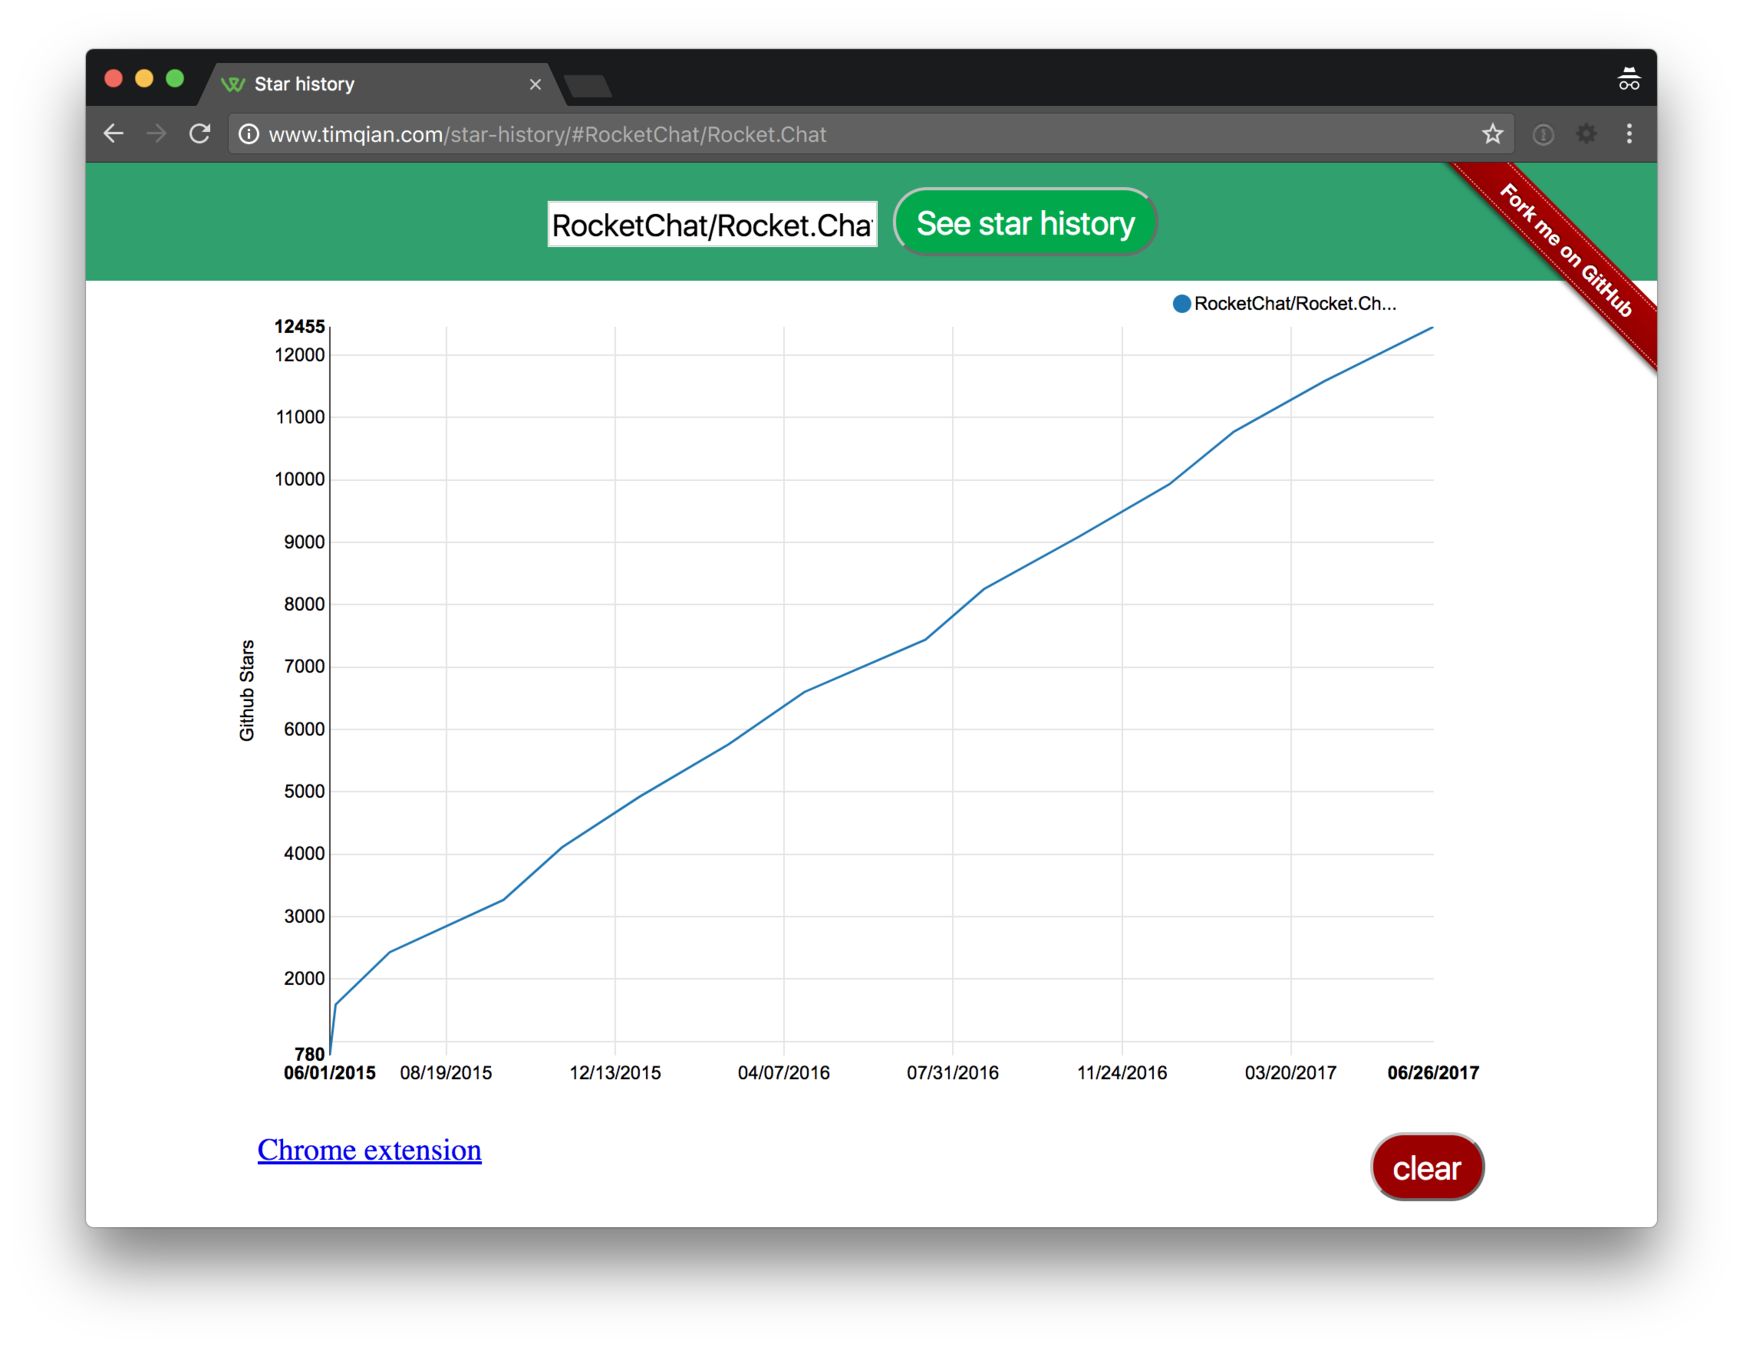
Task: Click the 6000 y-axis tick label
Action: [304, 729]
